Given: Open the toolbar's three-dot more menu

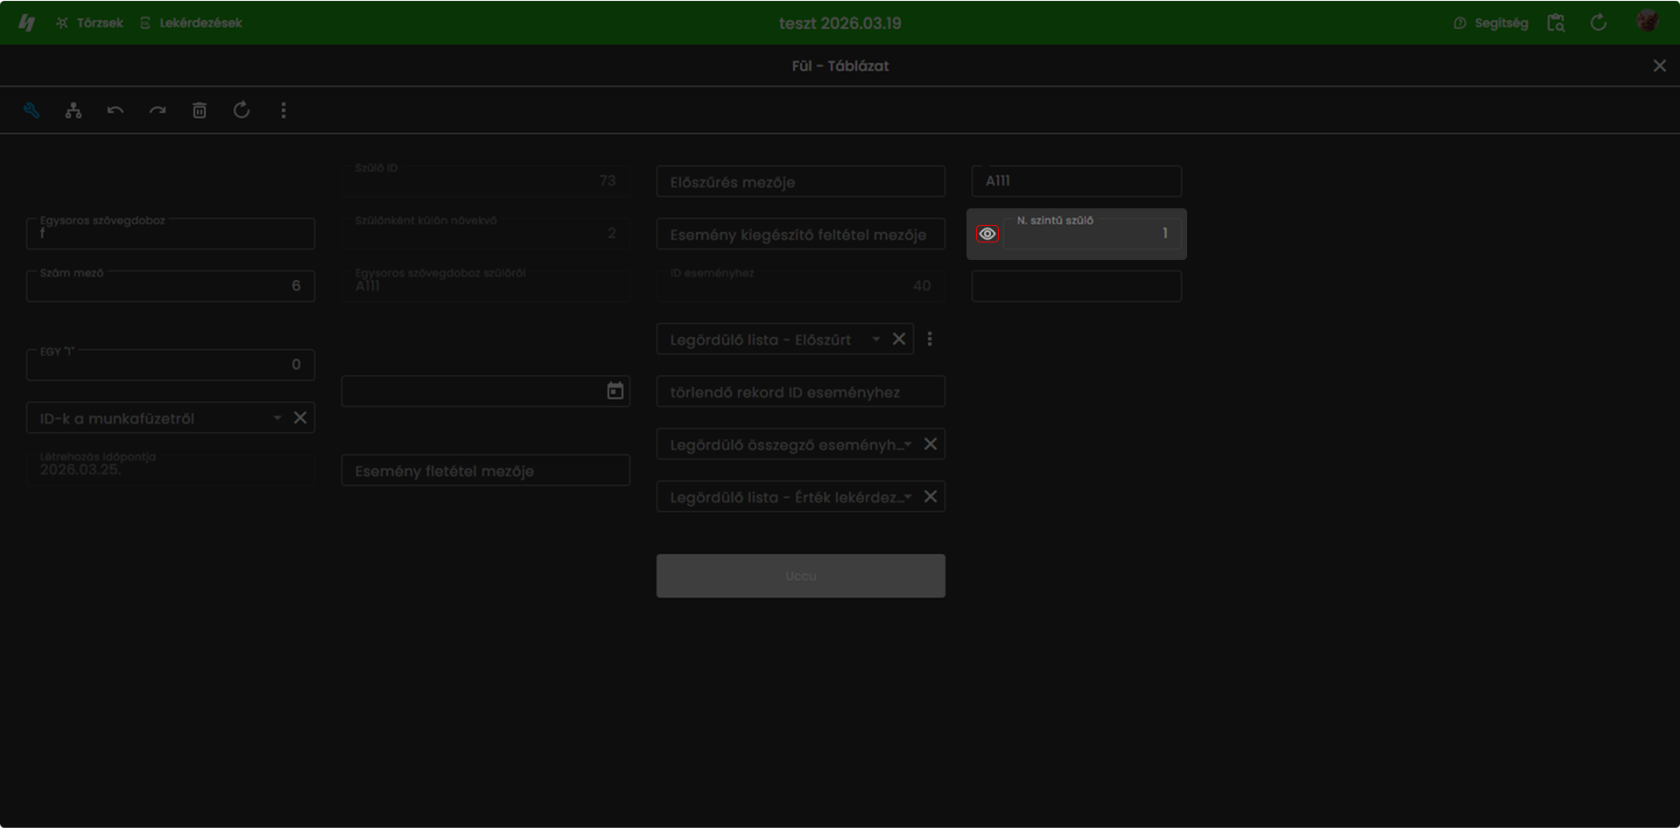Looking at the screenshot, I should pyautogui.click(x=283, y=110).
